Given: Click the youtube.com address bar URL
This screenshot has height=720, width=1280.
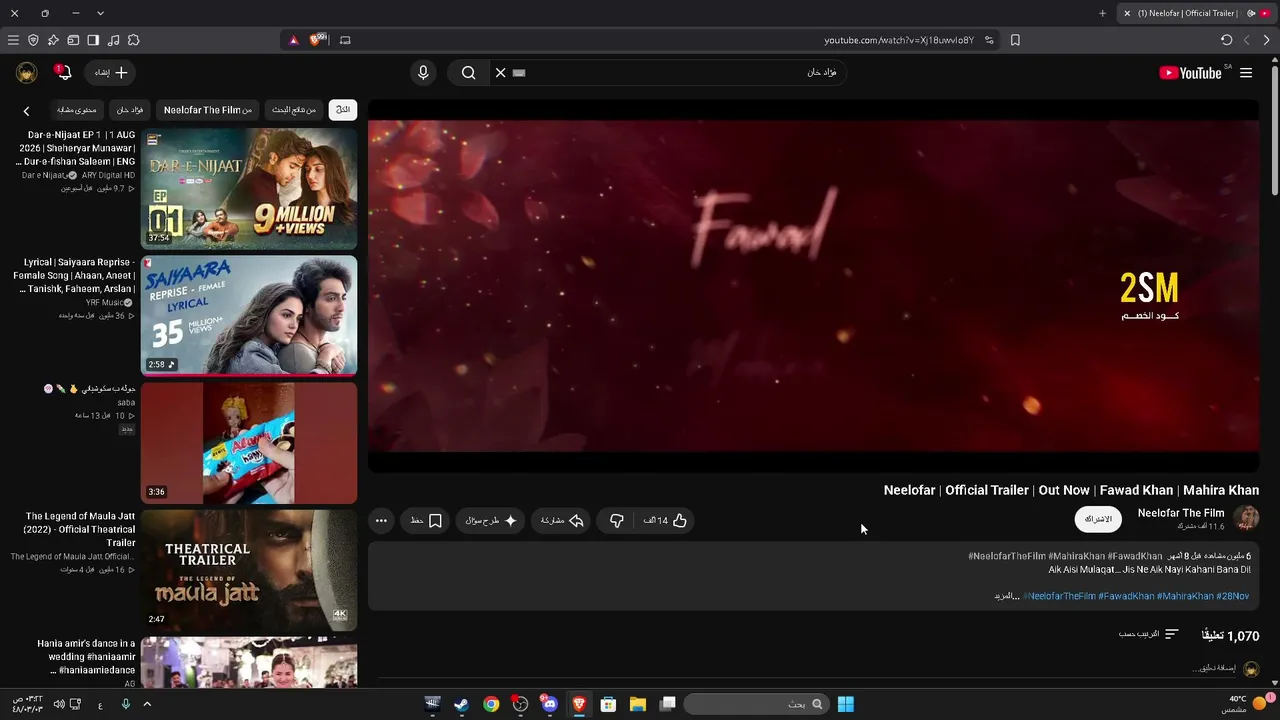Looking at the screenshot, I should click(x=898, y=40).
